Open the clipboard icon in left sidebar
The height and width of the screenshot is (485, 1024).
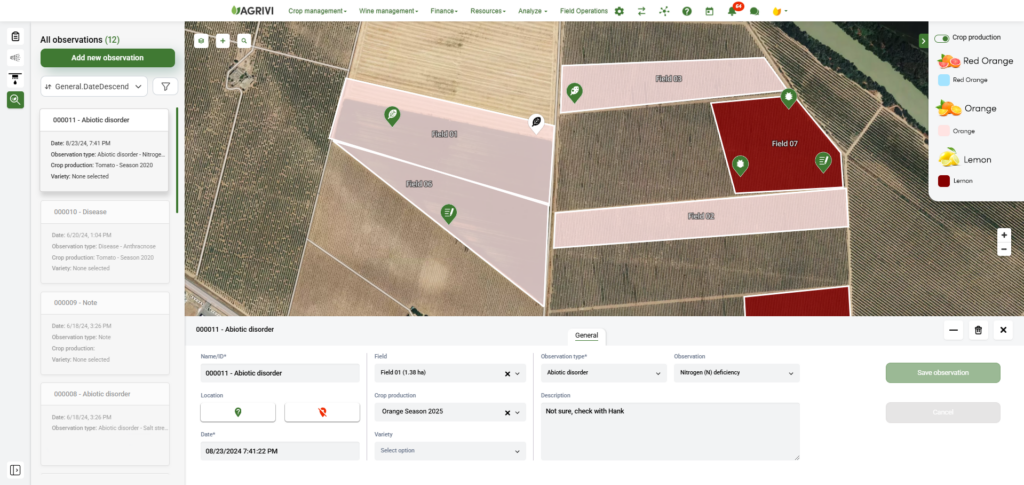coord(15,37)
